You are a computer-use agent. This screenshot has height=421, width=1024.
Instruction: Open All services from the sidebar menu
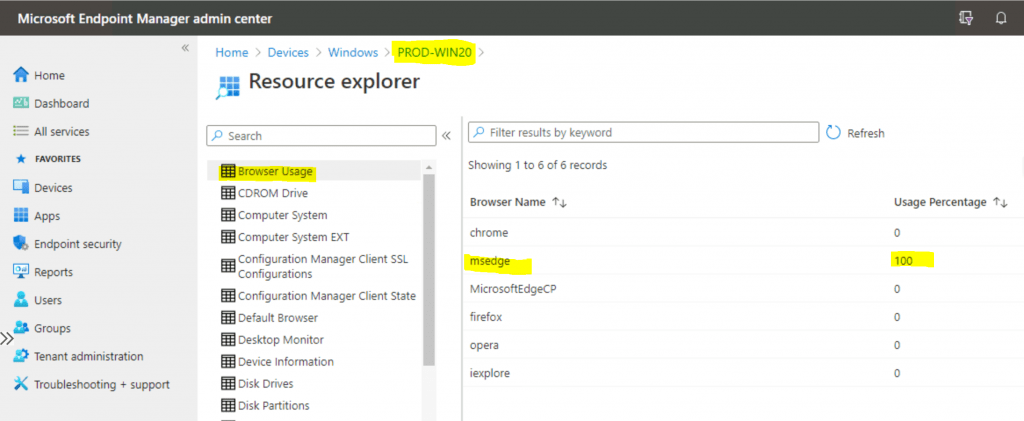(x=61, y=131)
